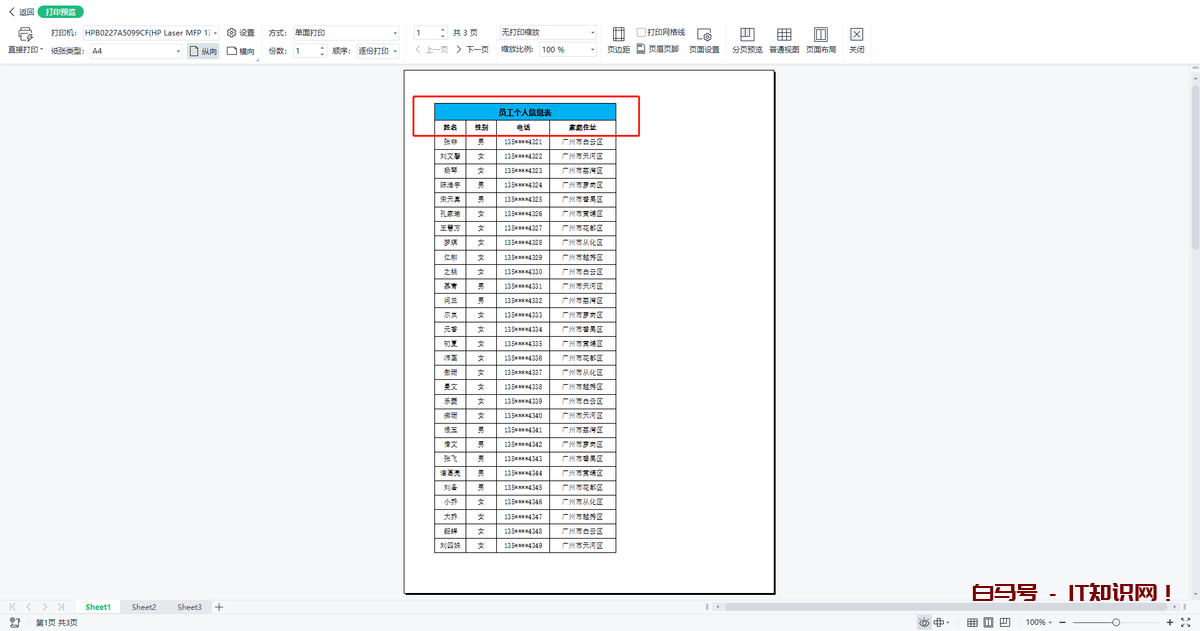Open the 页边距 margins tool
Image resolution: width=1200 pixels, height=631 pixels.
pos(618,40)
